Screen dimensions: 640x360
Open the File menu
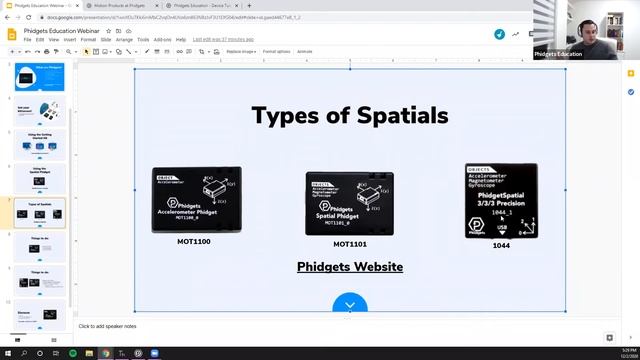27,40
